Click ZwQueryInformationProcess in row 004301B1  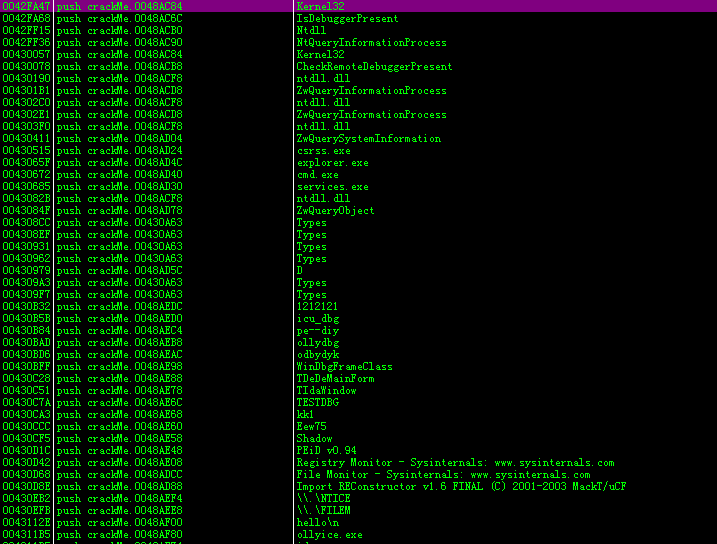371,91
